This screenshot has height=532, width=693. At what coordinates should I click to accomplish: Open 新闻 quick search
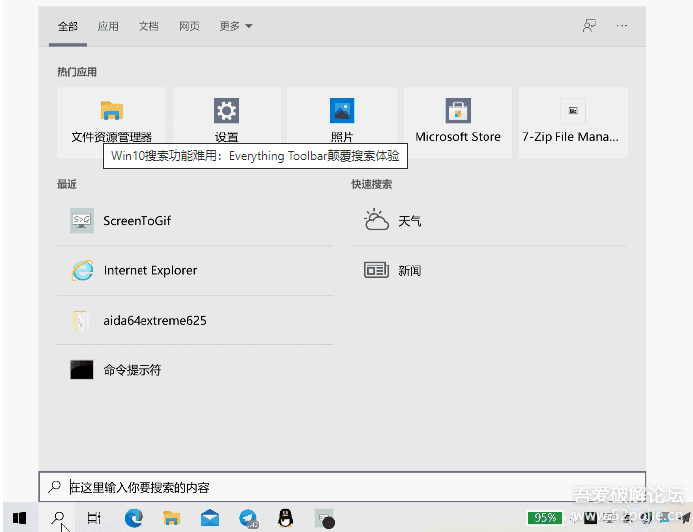(409, 271)
